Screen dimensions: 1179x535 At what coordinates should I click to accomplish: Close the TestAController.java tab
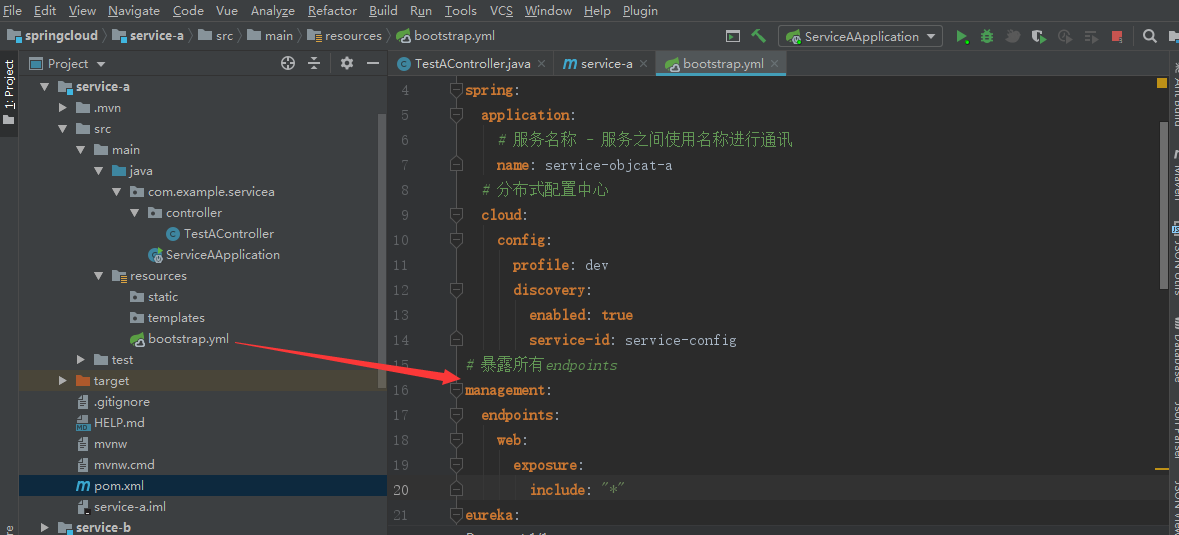click(541, 64)
